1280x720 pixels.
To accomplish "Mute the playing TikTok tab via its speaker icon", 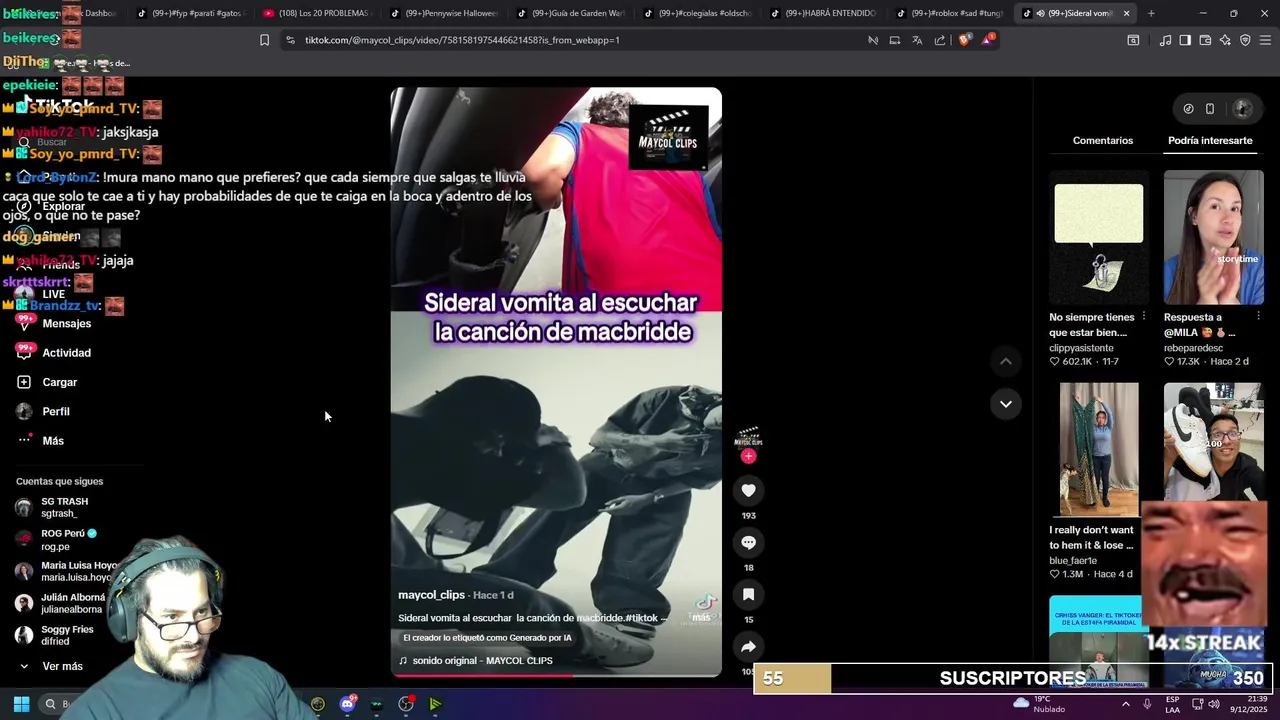I will tap(1040, 13).
